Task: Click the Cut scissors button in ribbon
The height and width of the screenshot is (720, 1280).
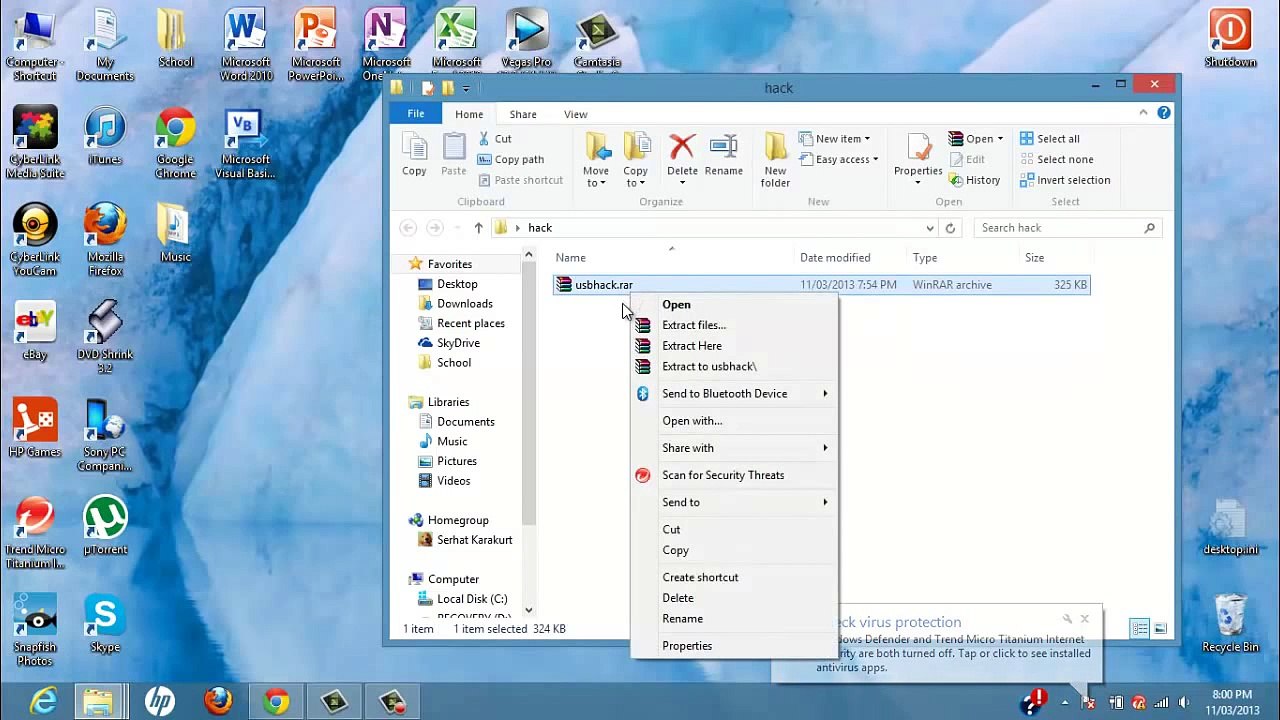Action: [x=495, y=139]
